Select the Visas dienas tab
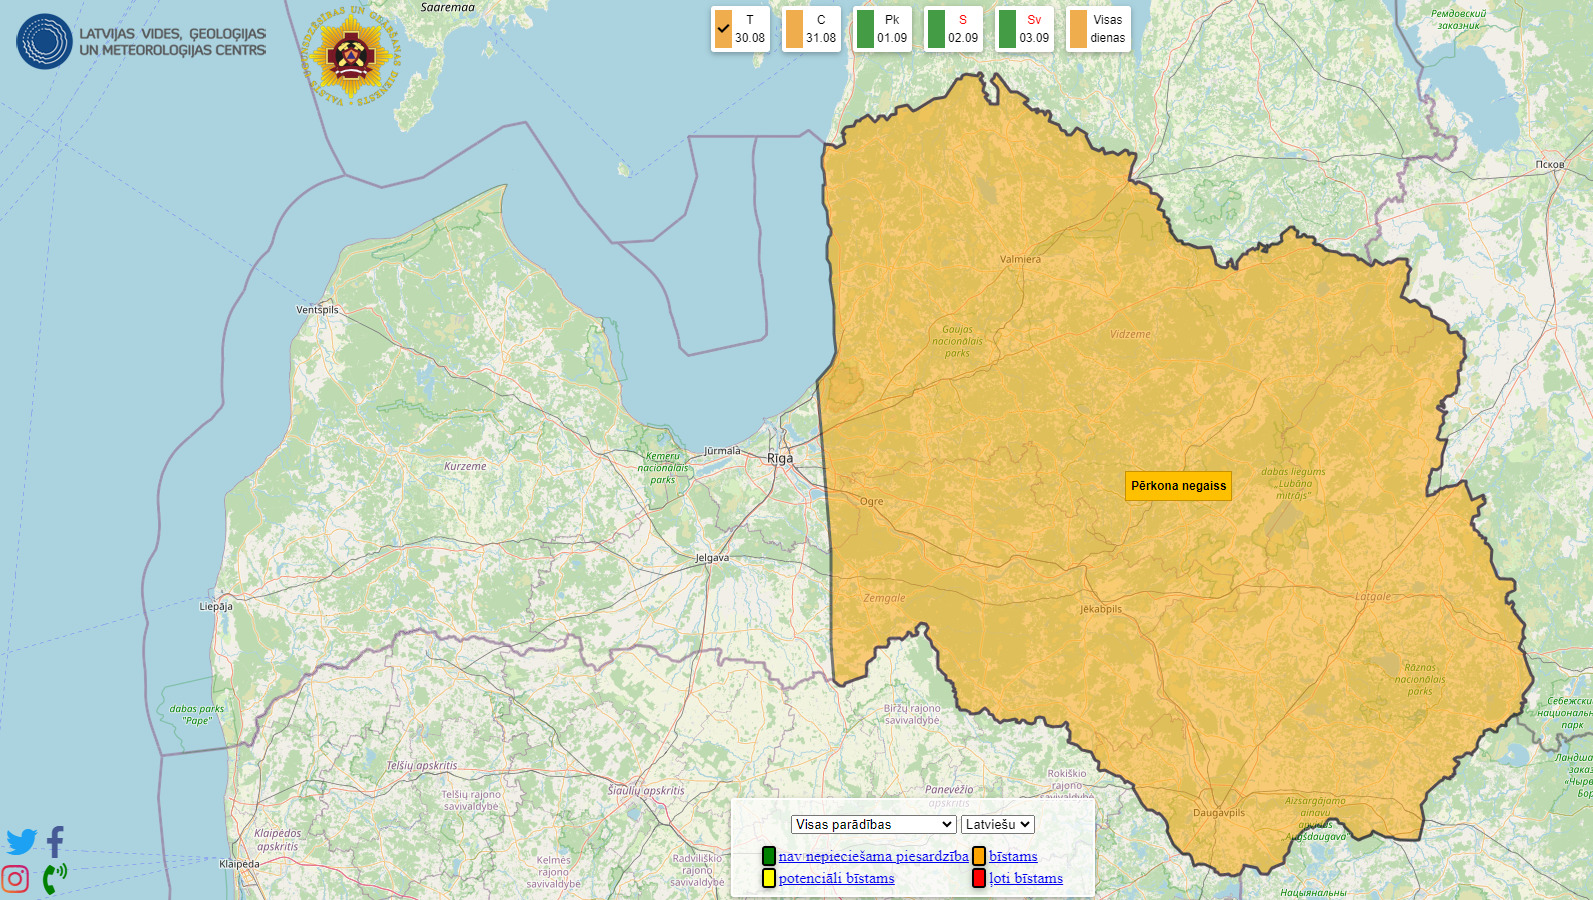Screen dimensions: 1593x900 tap(1098, 29)
